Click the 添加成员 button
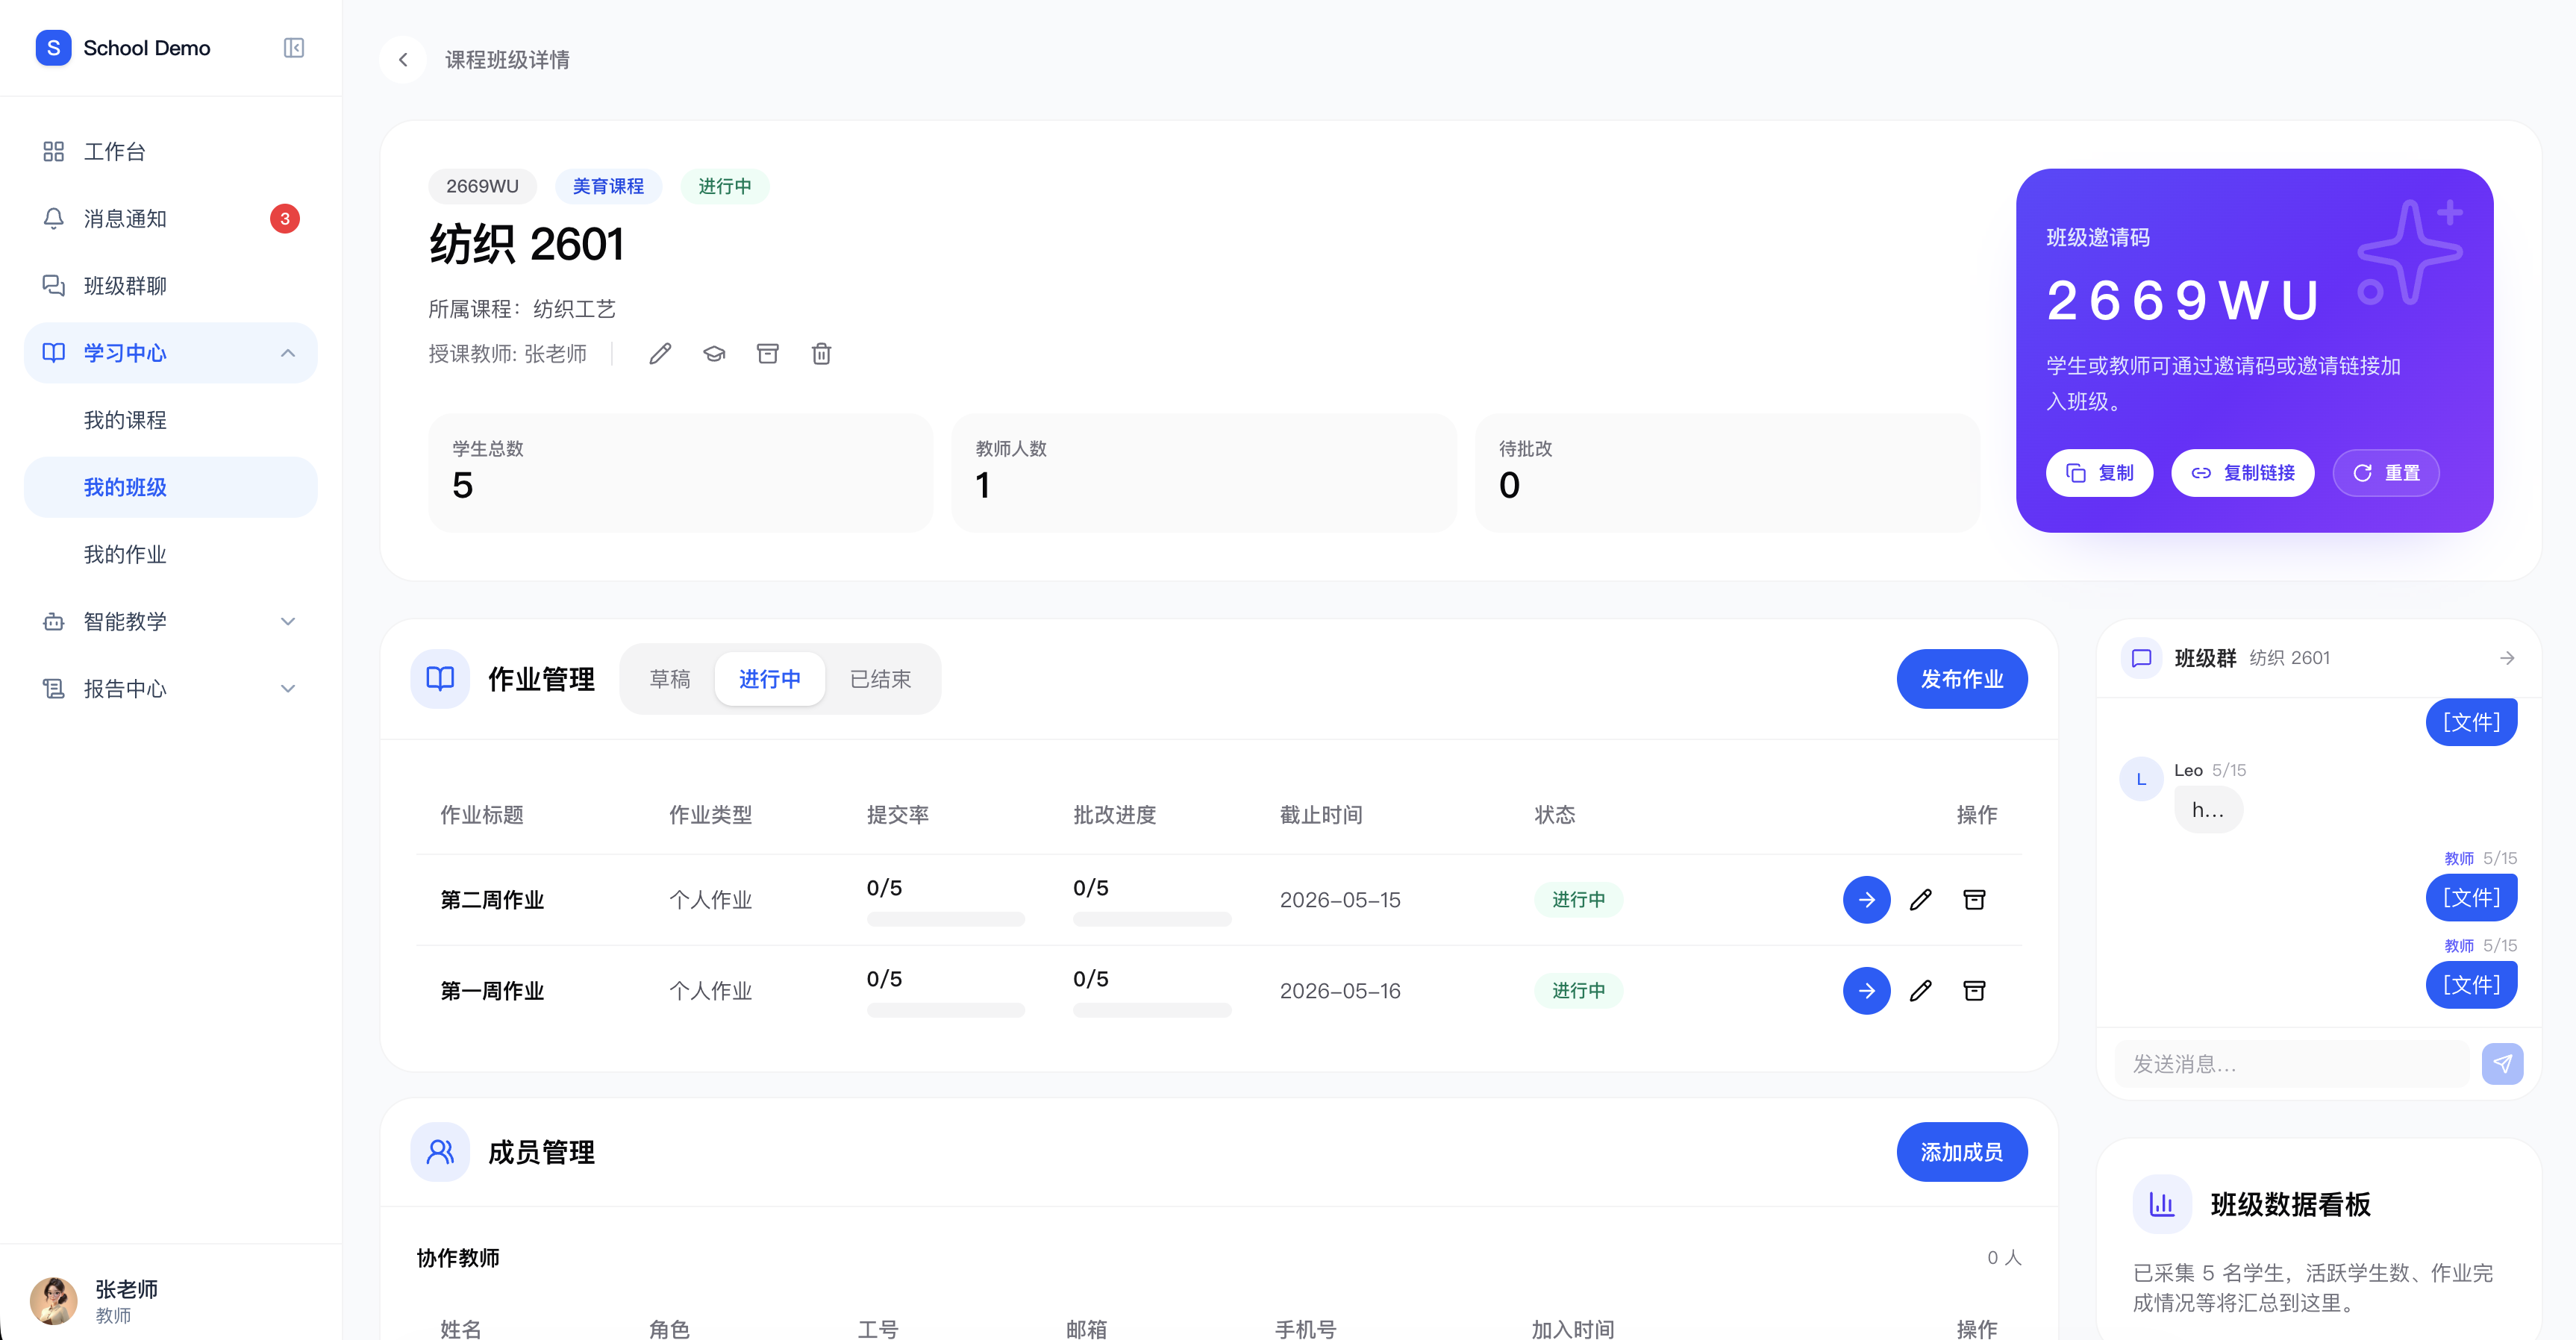This screenshot has height=1340, width=2576. pyautogui.click(x=1962, y=1152)
